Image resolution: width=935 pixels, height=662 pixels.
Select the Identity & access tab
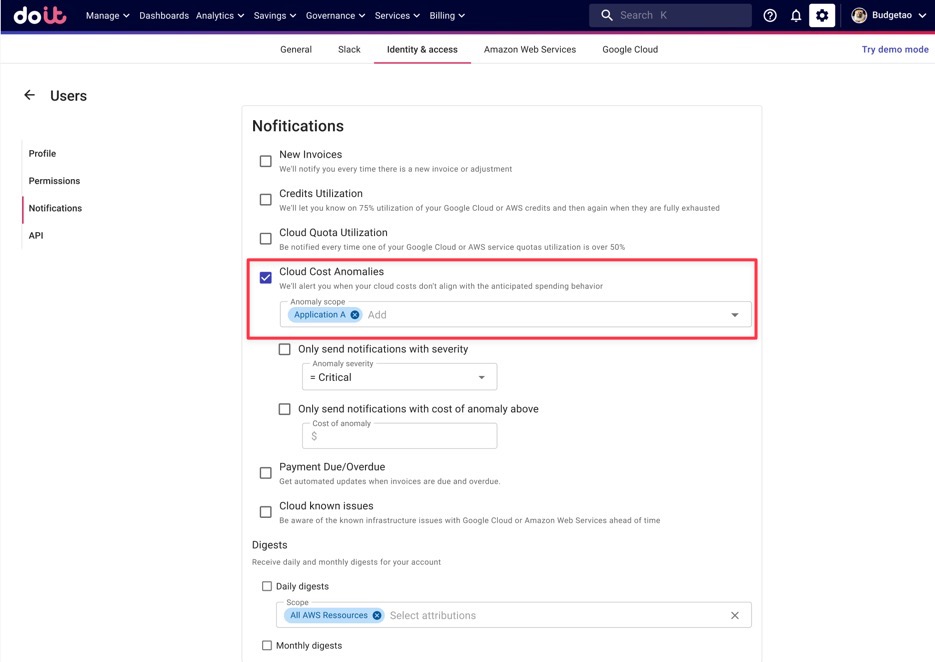[x=422, y=50]
